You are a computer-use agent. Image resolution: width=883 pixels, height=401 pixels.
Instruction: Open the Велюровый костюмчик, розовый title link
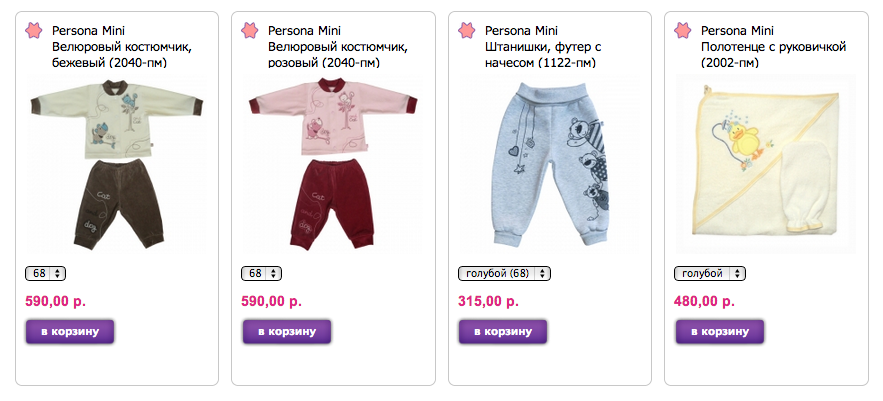pyautogui.click(x=338, y=55)
